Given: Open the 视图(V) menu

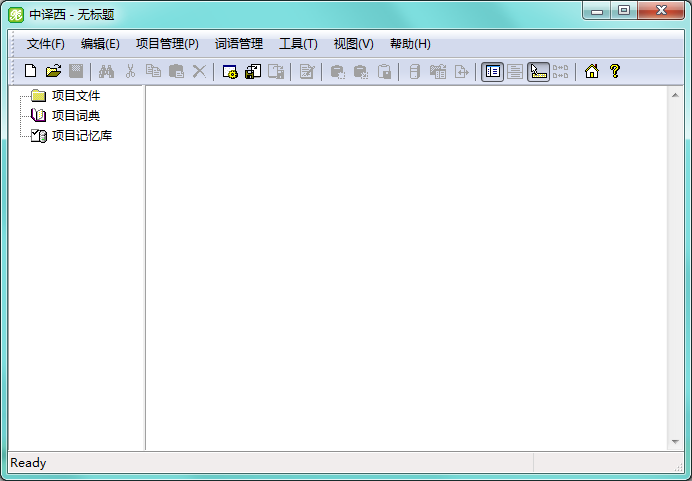Looking at the screenshot, I should coord(354,44).
